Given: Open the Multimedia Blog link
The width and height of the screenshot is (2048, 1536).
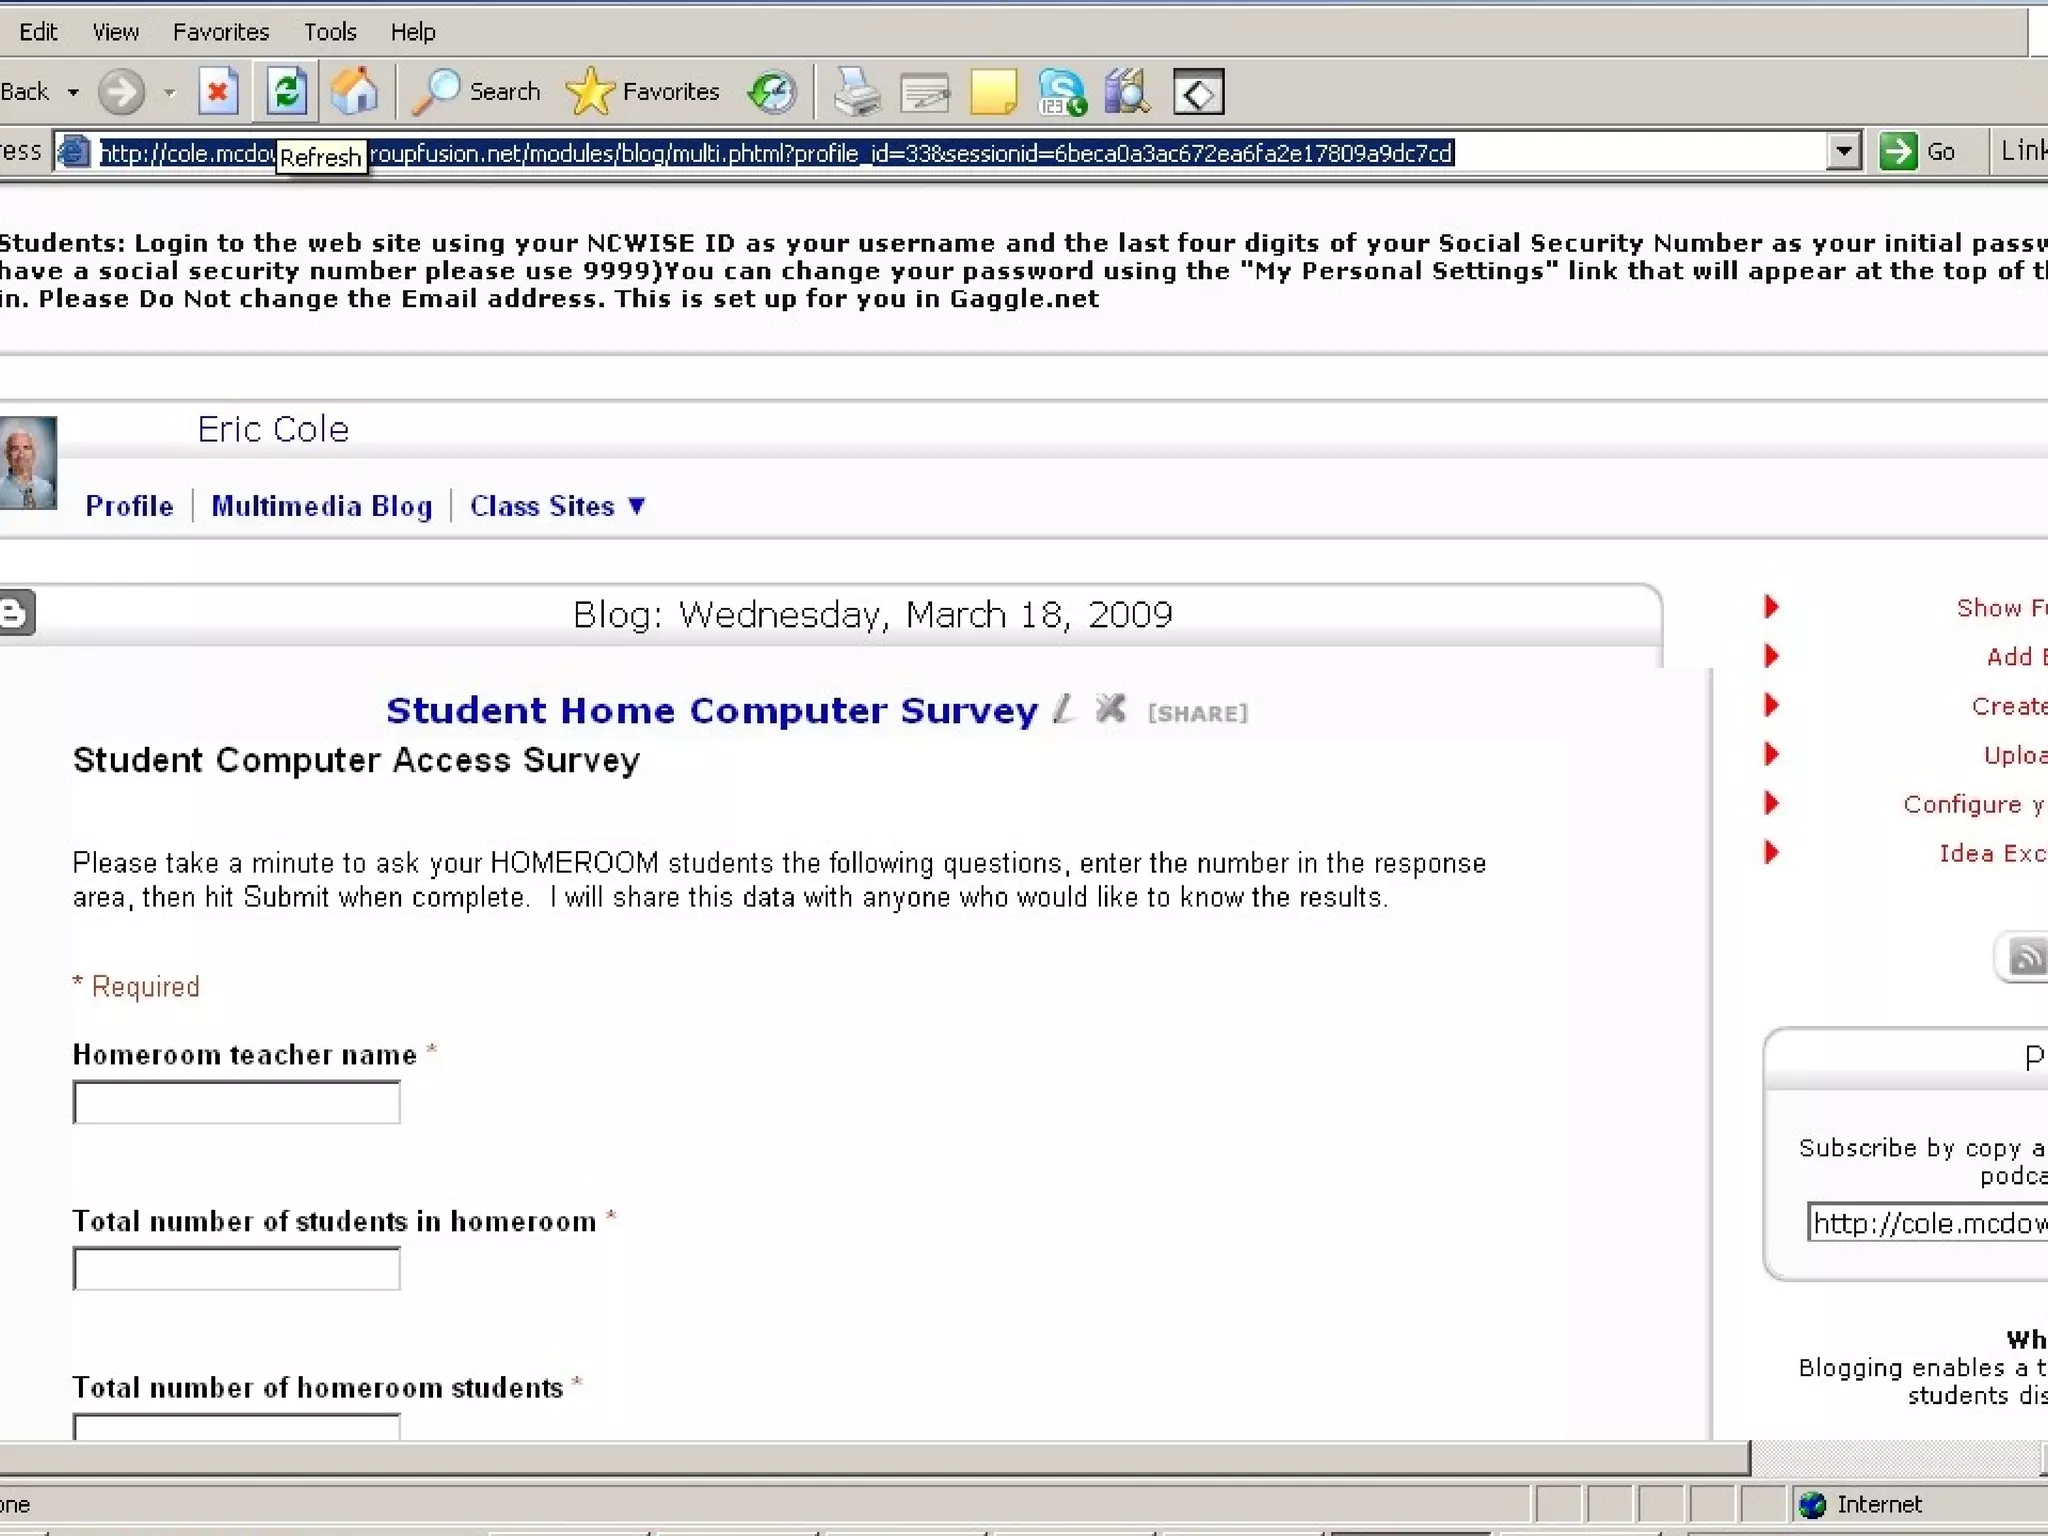Looking at the screenshot, I should pyautogui.click(x=321, y=506).
